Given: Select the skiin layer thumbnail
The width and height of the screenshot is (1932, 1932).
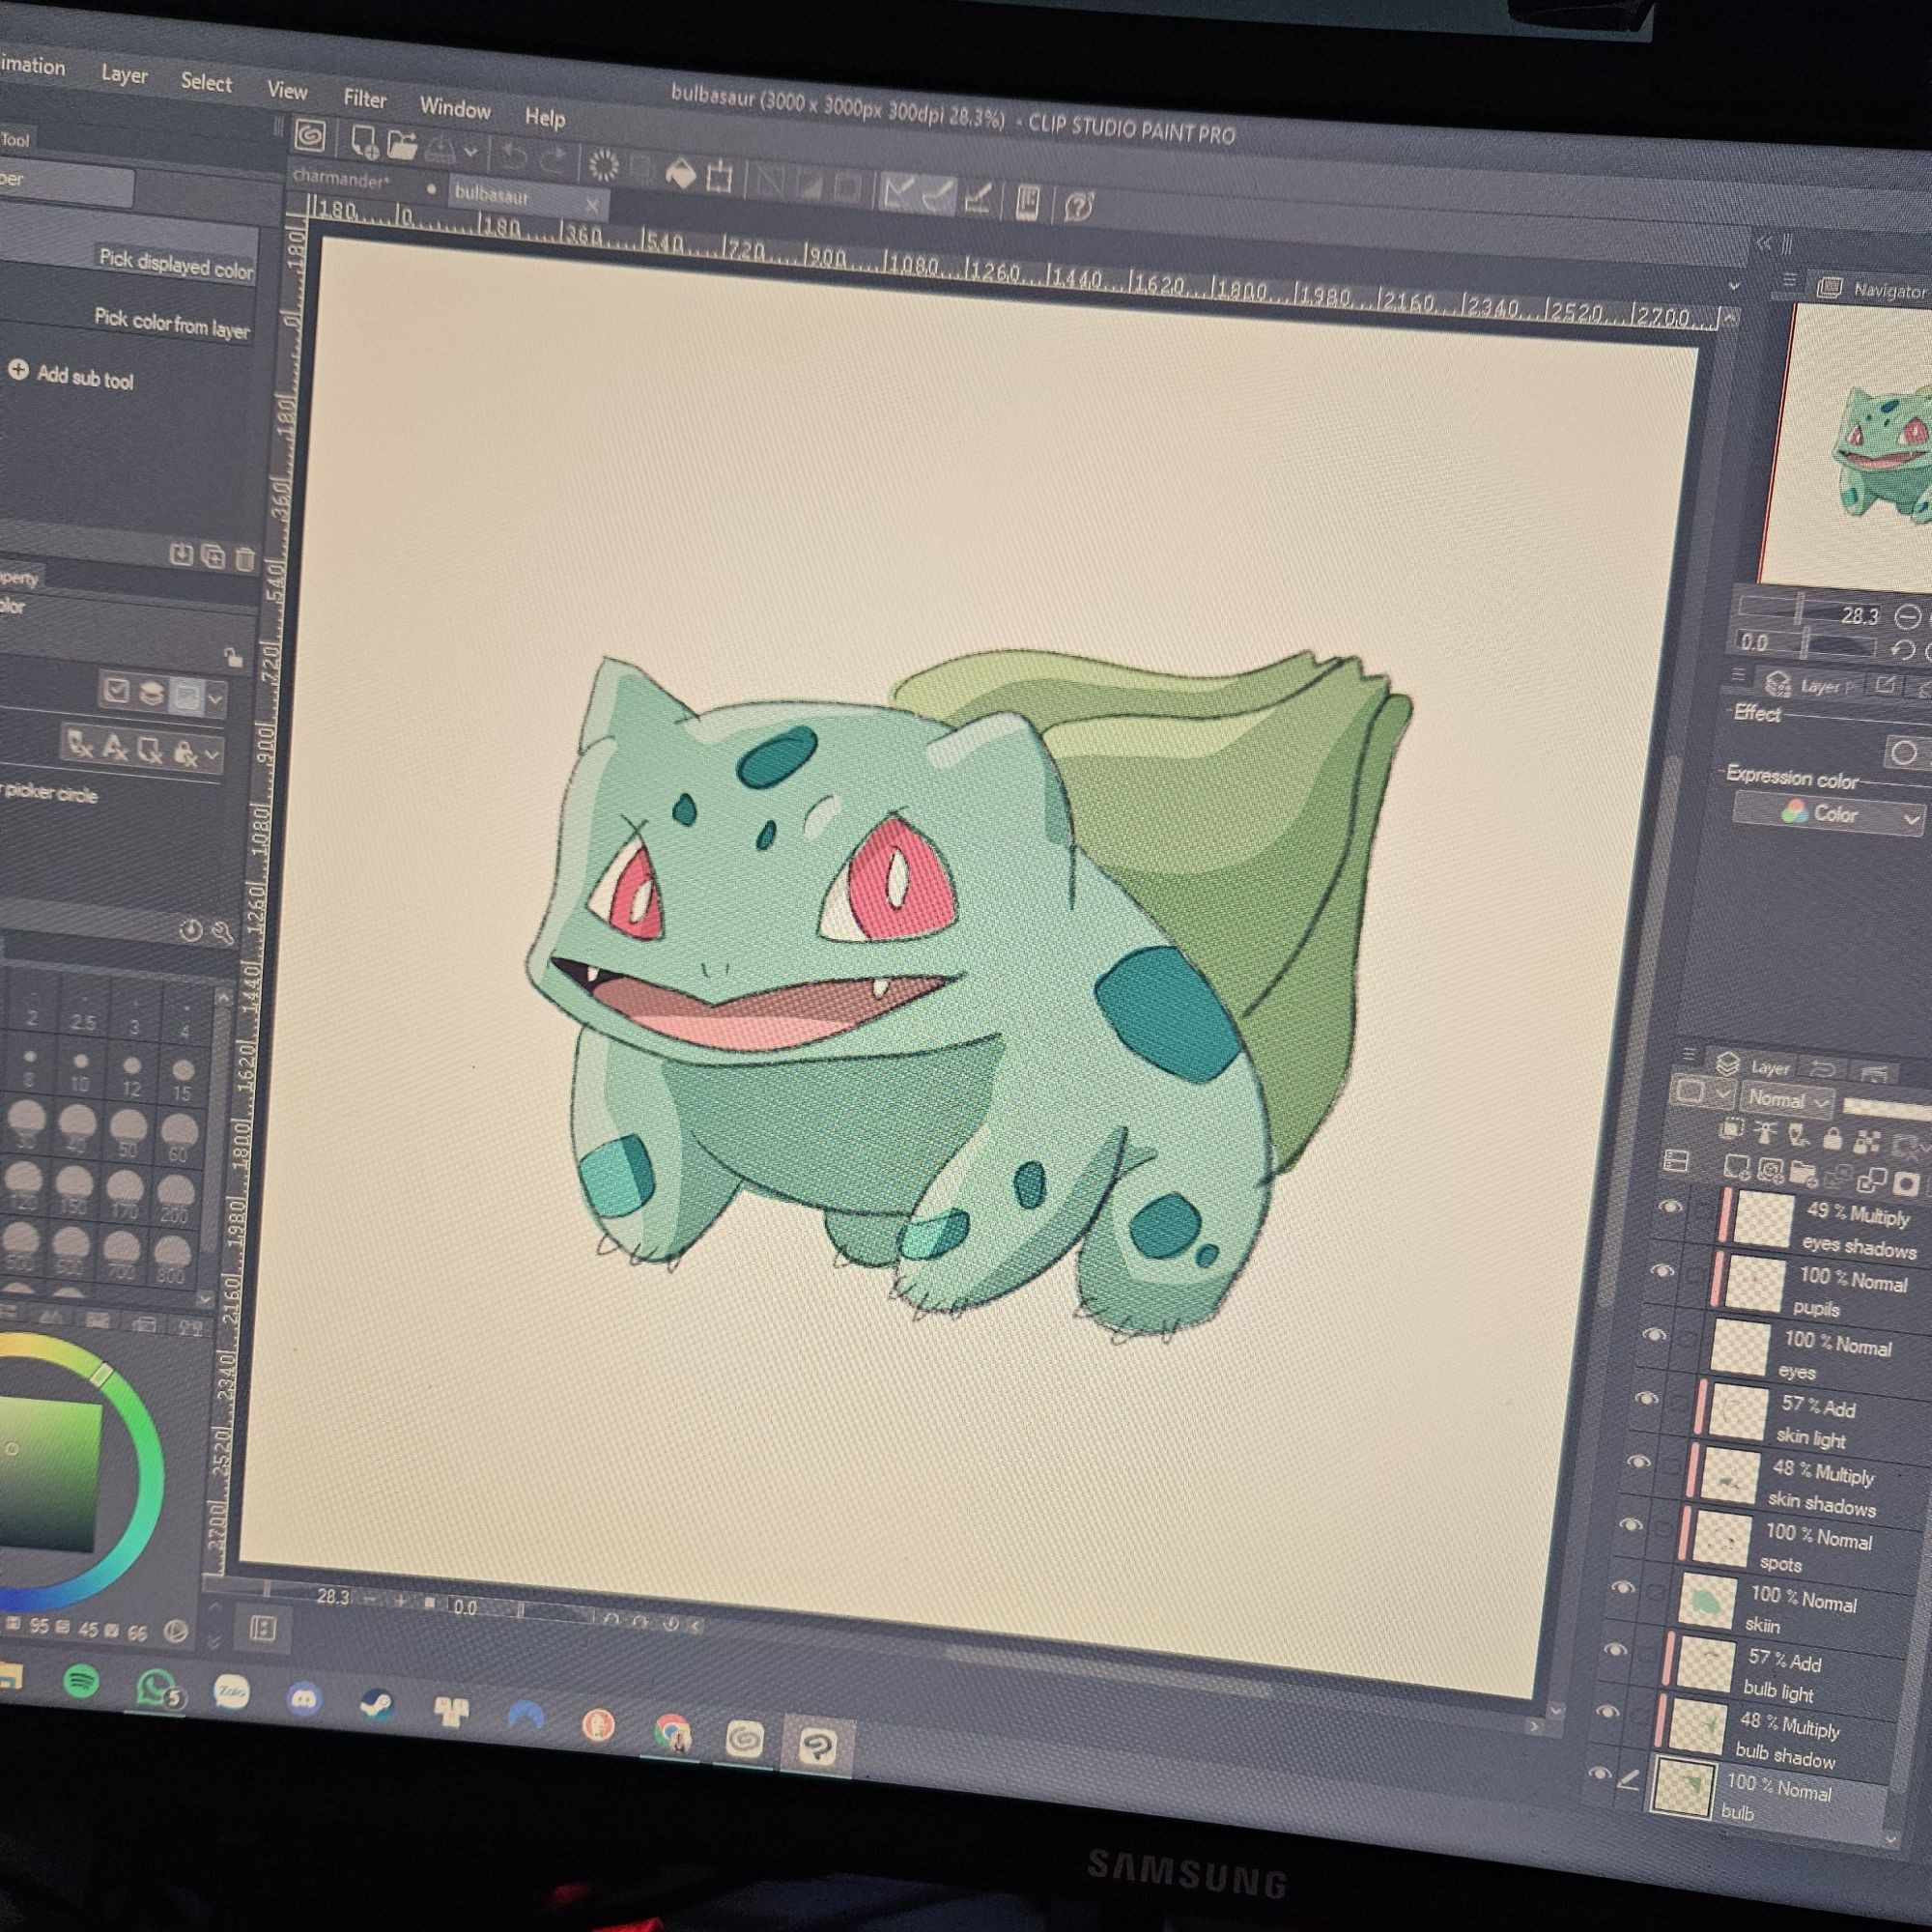Looking at the screenshot, I should coord(1708,1602).
